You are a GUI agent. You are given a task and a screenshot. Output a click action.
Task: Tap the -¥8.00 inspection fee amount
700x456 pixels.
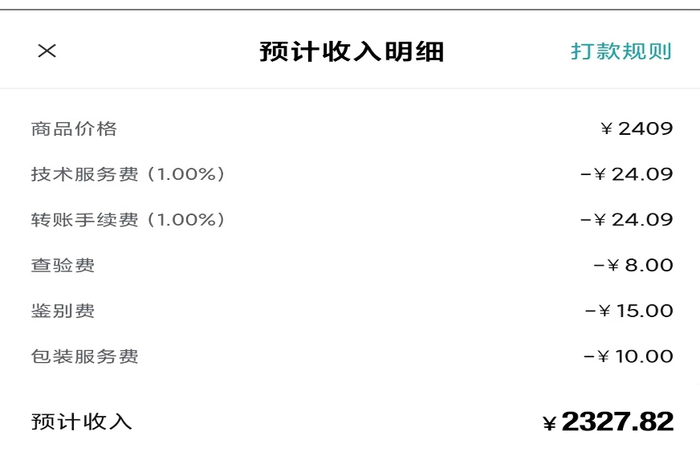tap(633, 265)
